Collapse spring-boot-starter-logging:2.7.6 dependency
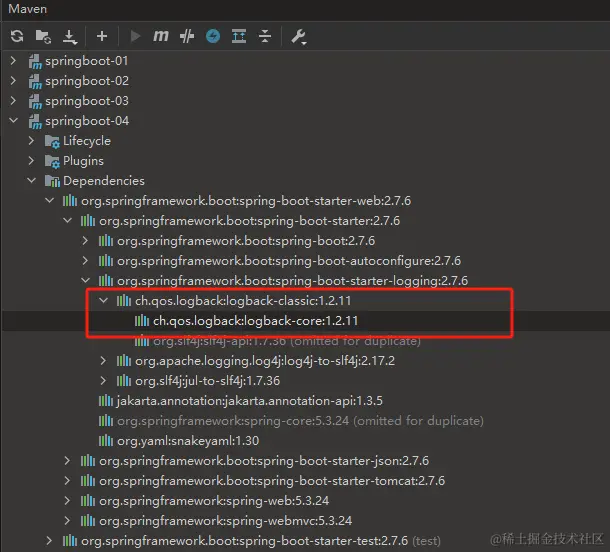The width and height of the screenshot is (610, 552). click(x=86, y=280)
